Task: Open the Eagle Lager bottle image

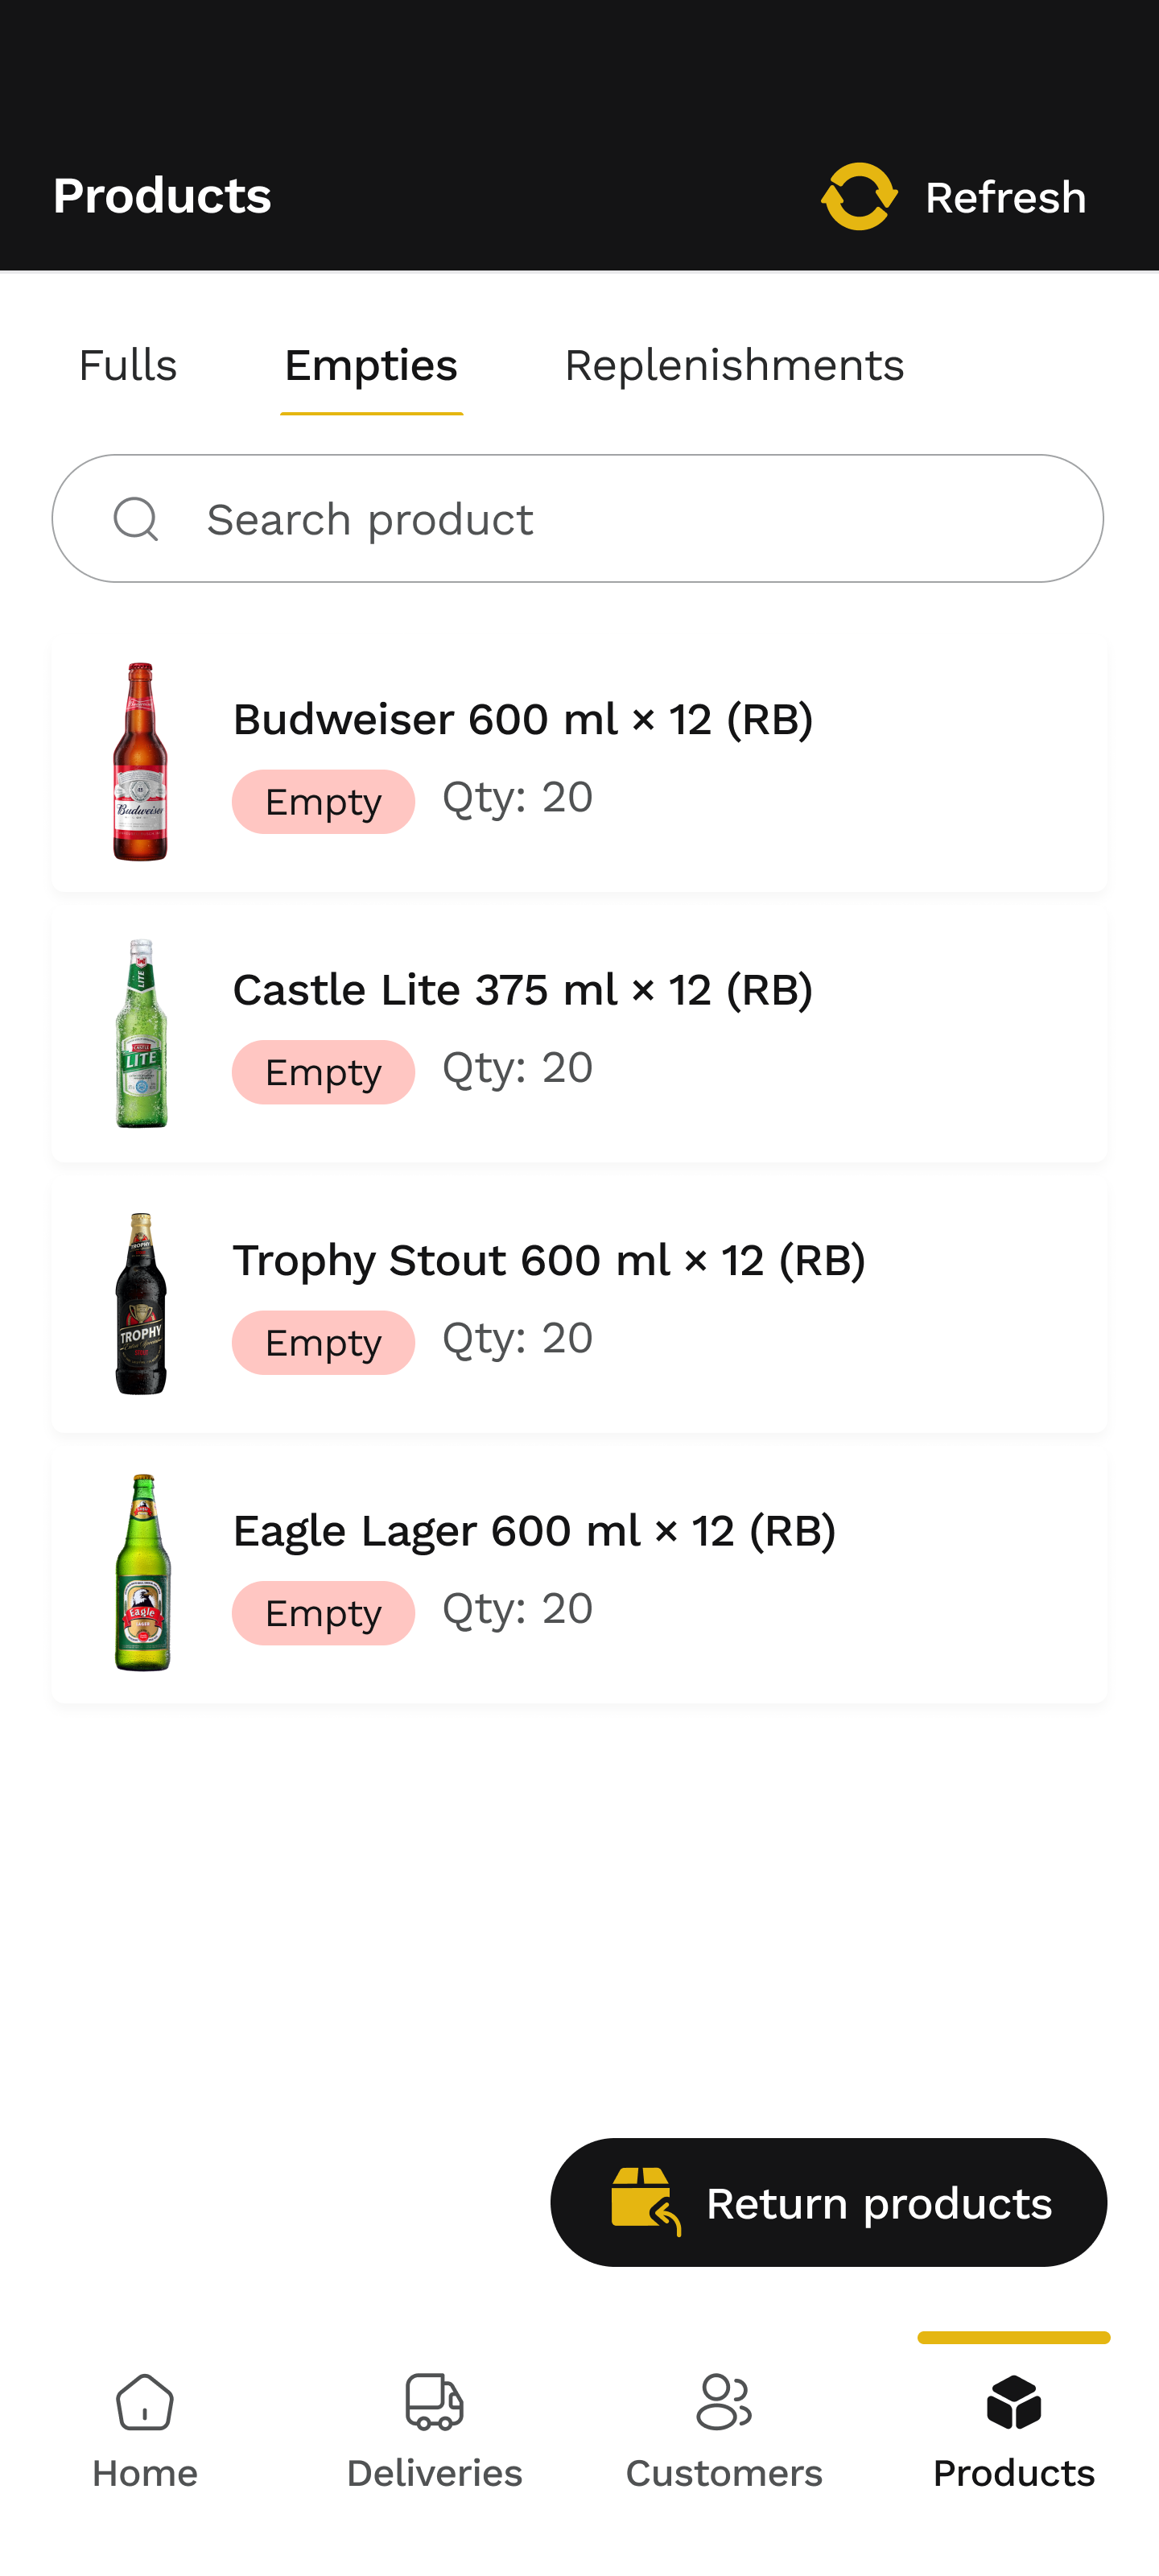Action: click(x=142, y=1573)
